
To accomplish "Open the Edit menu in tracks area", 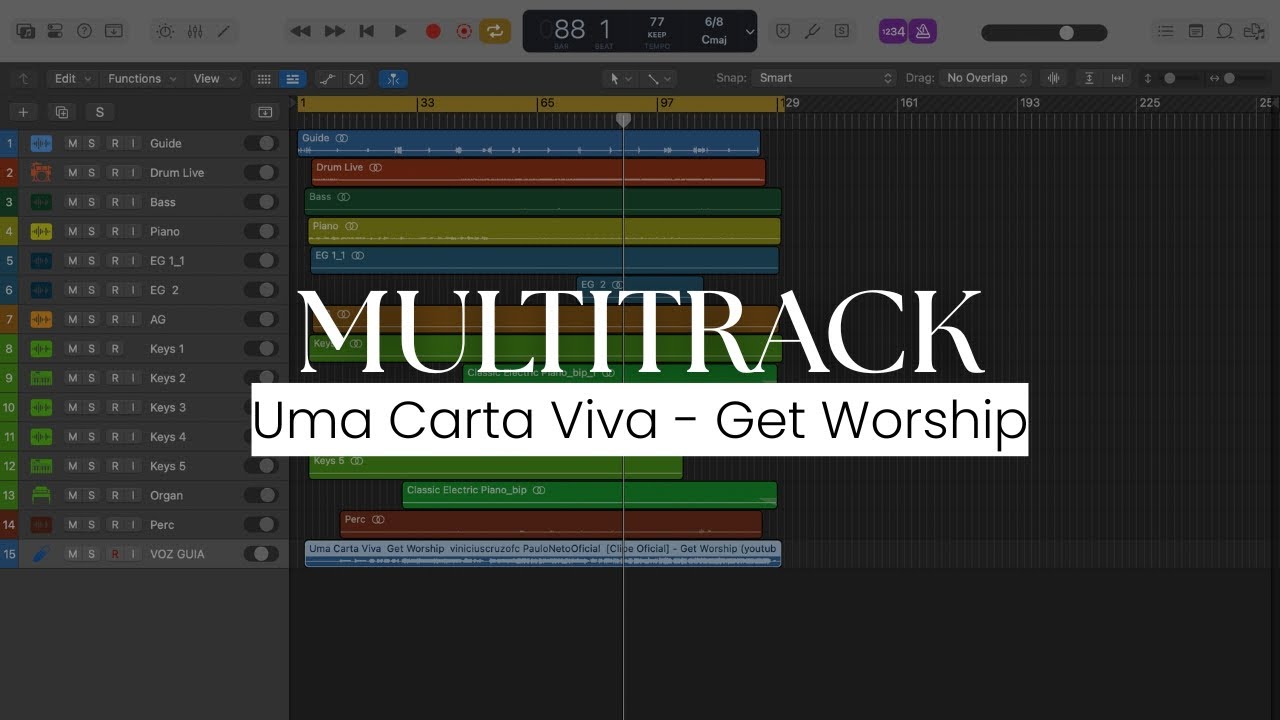I will [x=71, y=78].
